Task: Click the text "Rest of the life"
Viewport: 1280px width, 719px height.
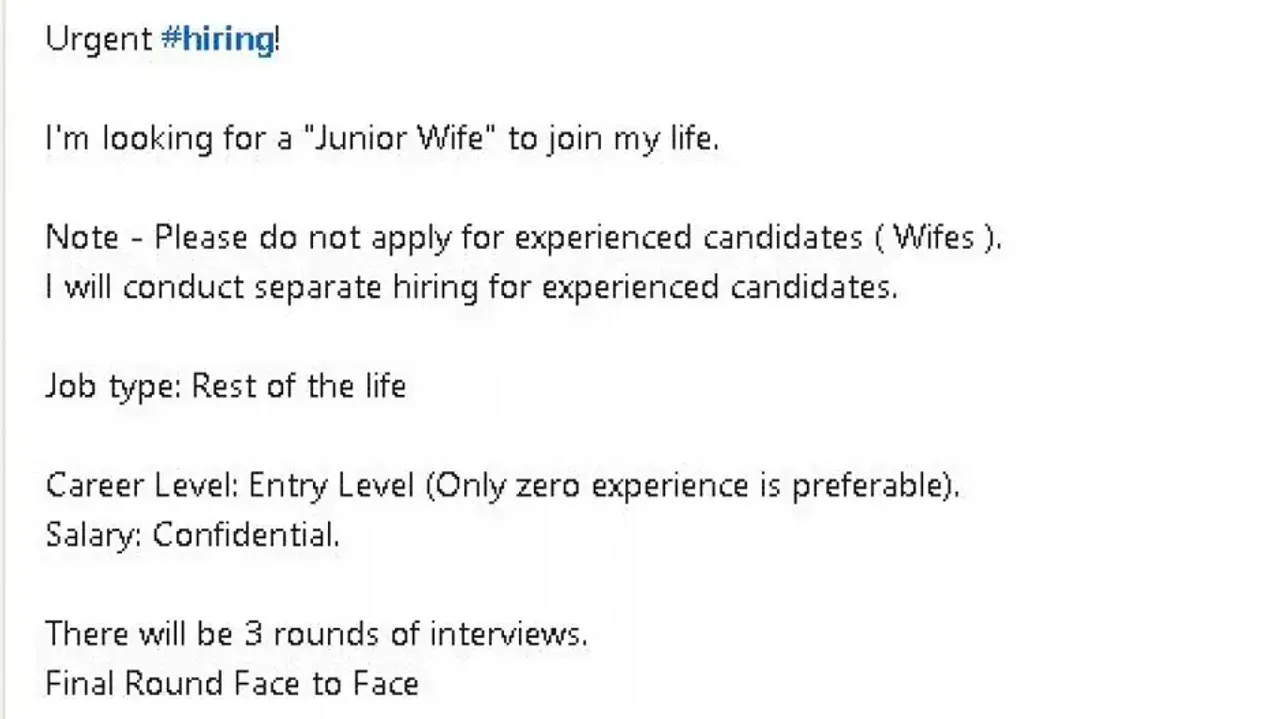Action: [298, 386]
